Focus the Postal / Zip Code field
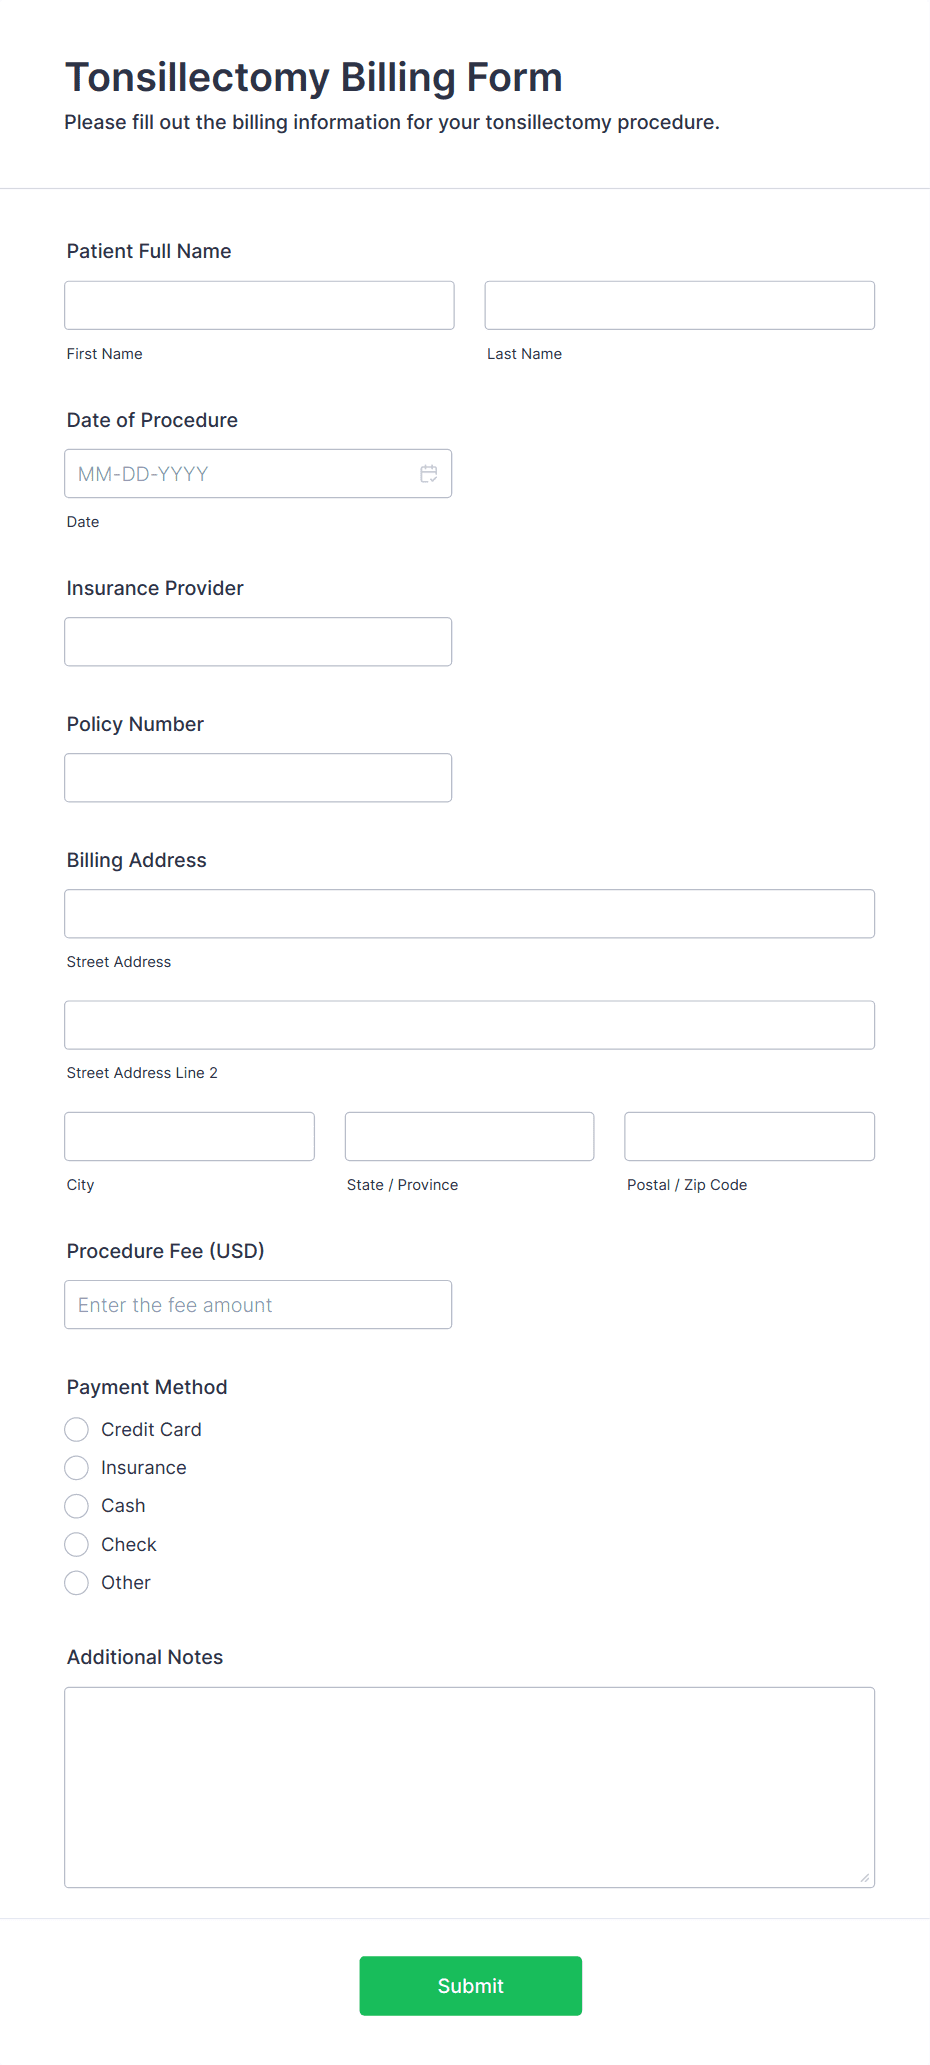 point(750,1136)
